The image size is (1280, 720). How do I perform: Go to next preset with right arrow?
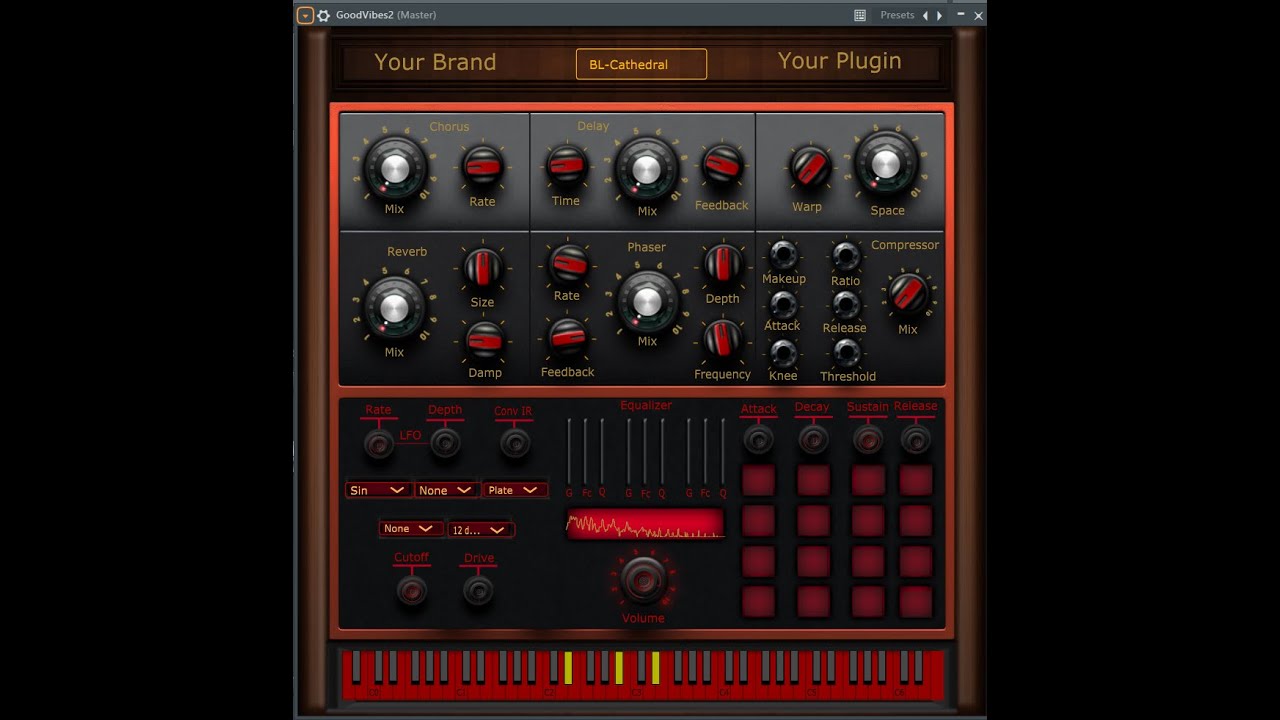tap(939, 15)
